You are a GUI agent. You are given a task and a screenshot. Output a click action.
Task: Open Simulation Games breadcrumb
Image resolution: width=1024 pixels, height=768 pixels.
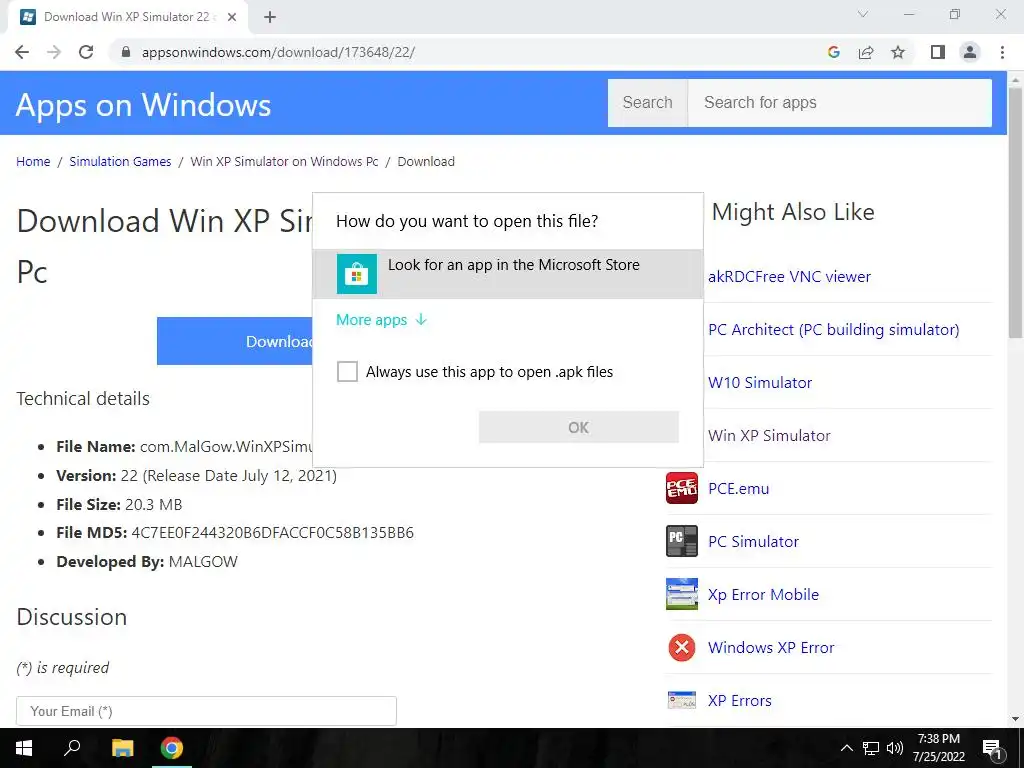(x=120, y=161)
